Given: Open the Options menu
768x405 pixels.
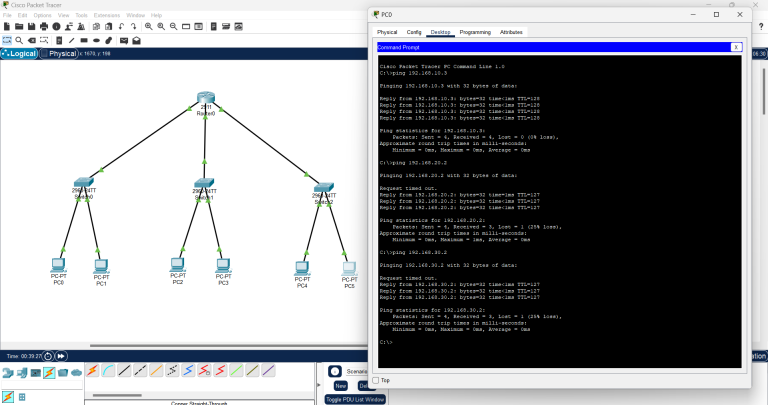Looking at the screenshot, I should tap(43, 15).
